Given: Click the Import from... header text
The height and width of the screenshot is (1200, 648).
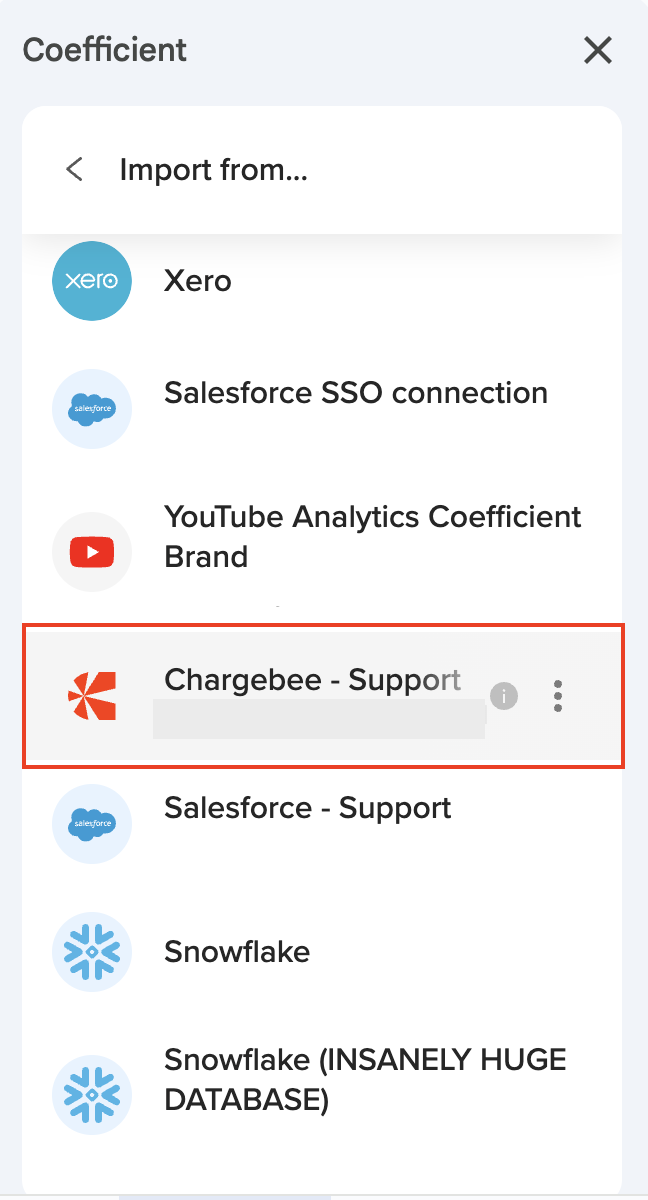Looking at the screenshot, I should (213, 170).
